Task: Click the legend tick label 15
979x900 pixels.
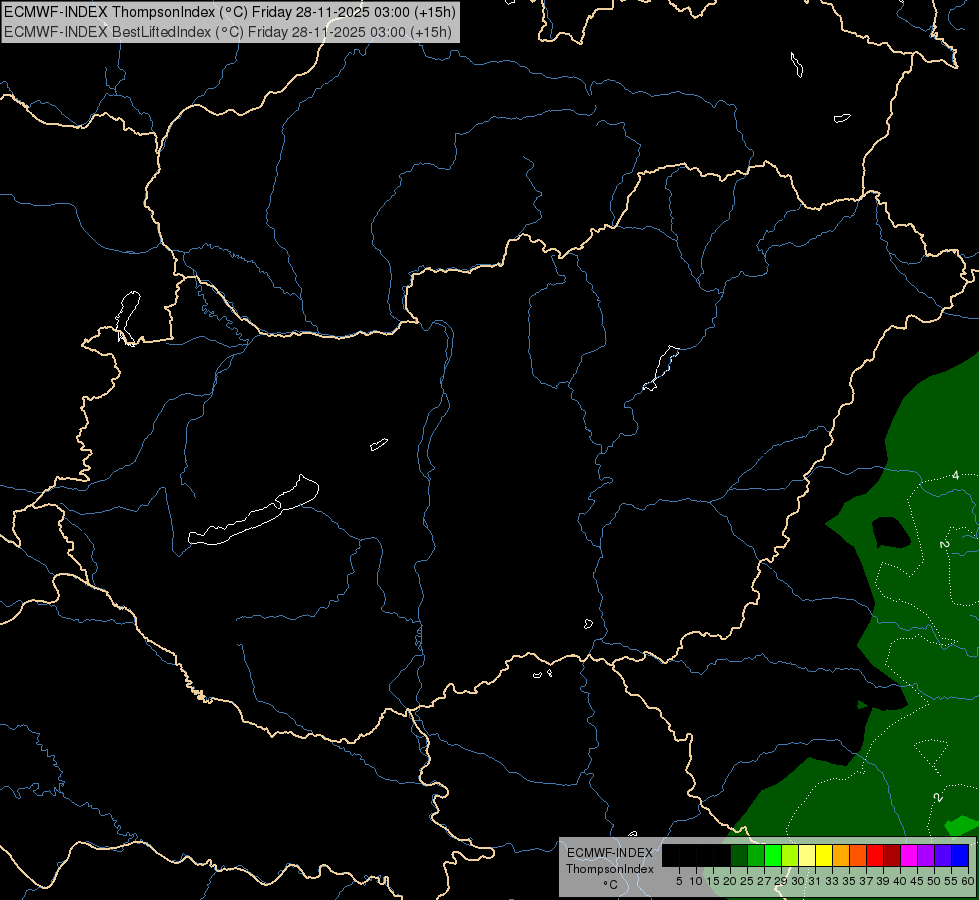Action: pos(713,881)
